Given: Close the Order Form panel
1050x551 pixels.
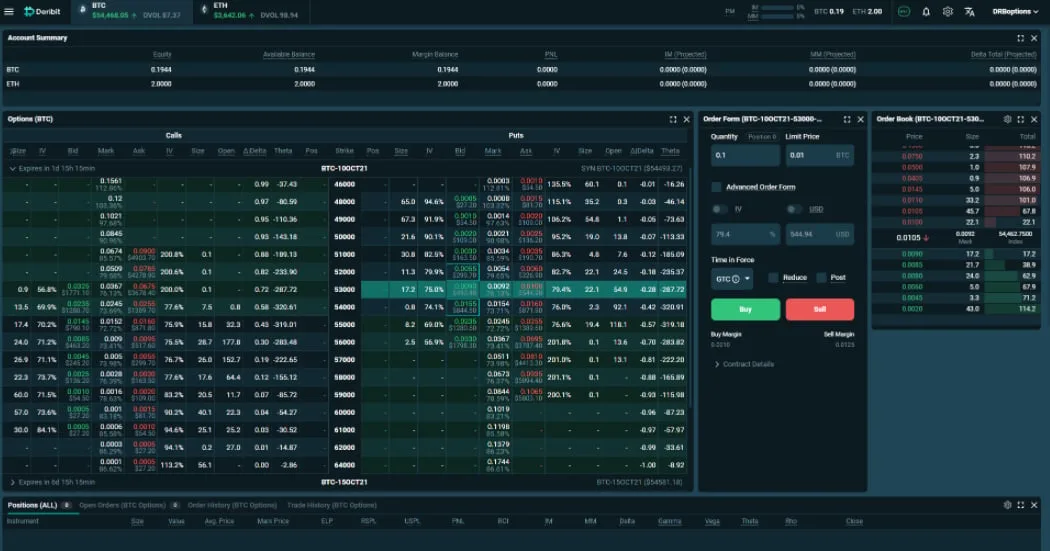Looking at the screenshot, I should click(x=860, y=119).
